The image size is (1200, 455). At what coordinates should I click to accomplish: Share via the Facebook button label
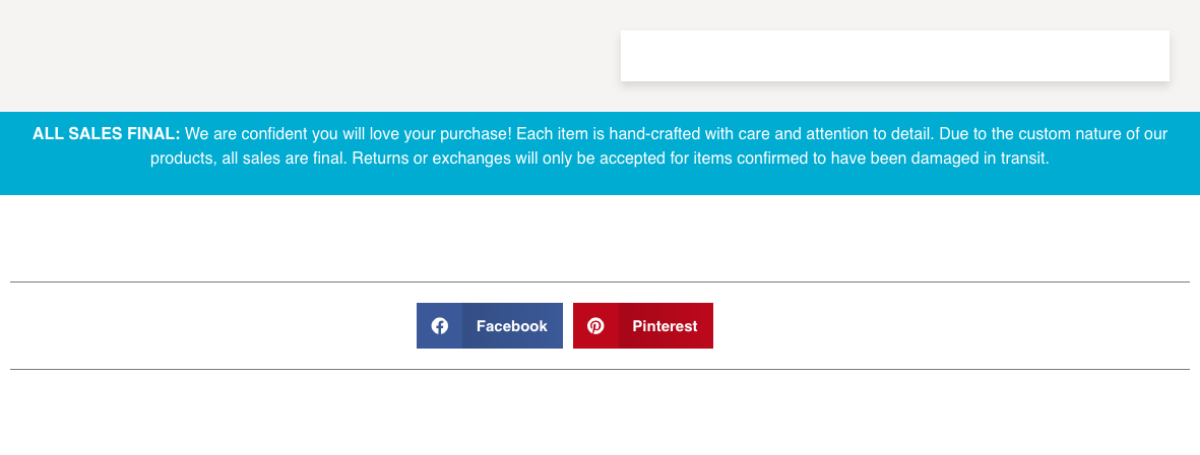click(x=511, y=326)
